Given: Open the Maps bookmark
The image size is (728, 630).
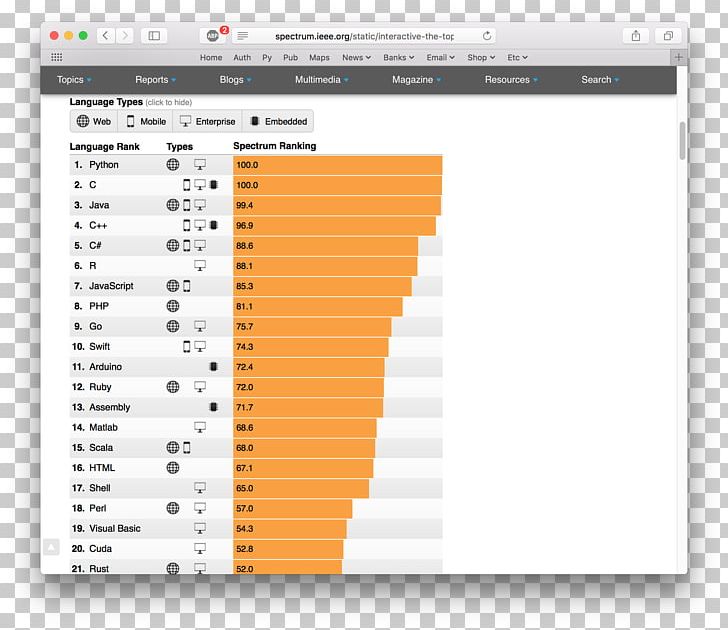Looking at the screenshot, I should click(x=319, y=58).
